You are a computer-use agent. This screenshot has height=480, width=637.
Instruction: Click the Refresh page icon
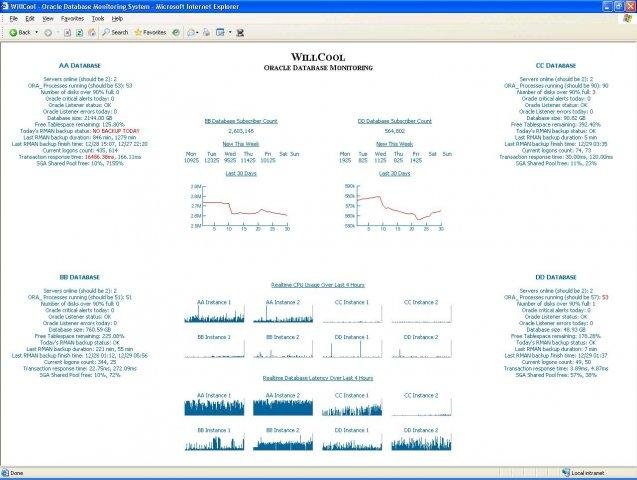click(80, 33)
